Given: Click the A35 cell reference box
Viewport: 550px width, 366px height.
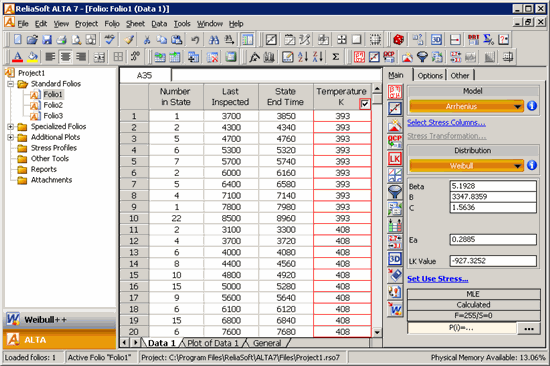Looking at the screenshot, I should pyautogui.click(x=145, y=75).
